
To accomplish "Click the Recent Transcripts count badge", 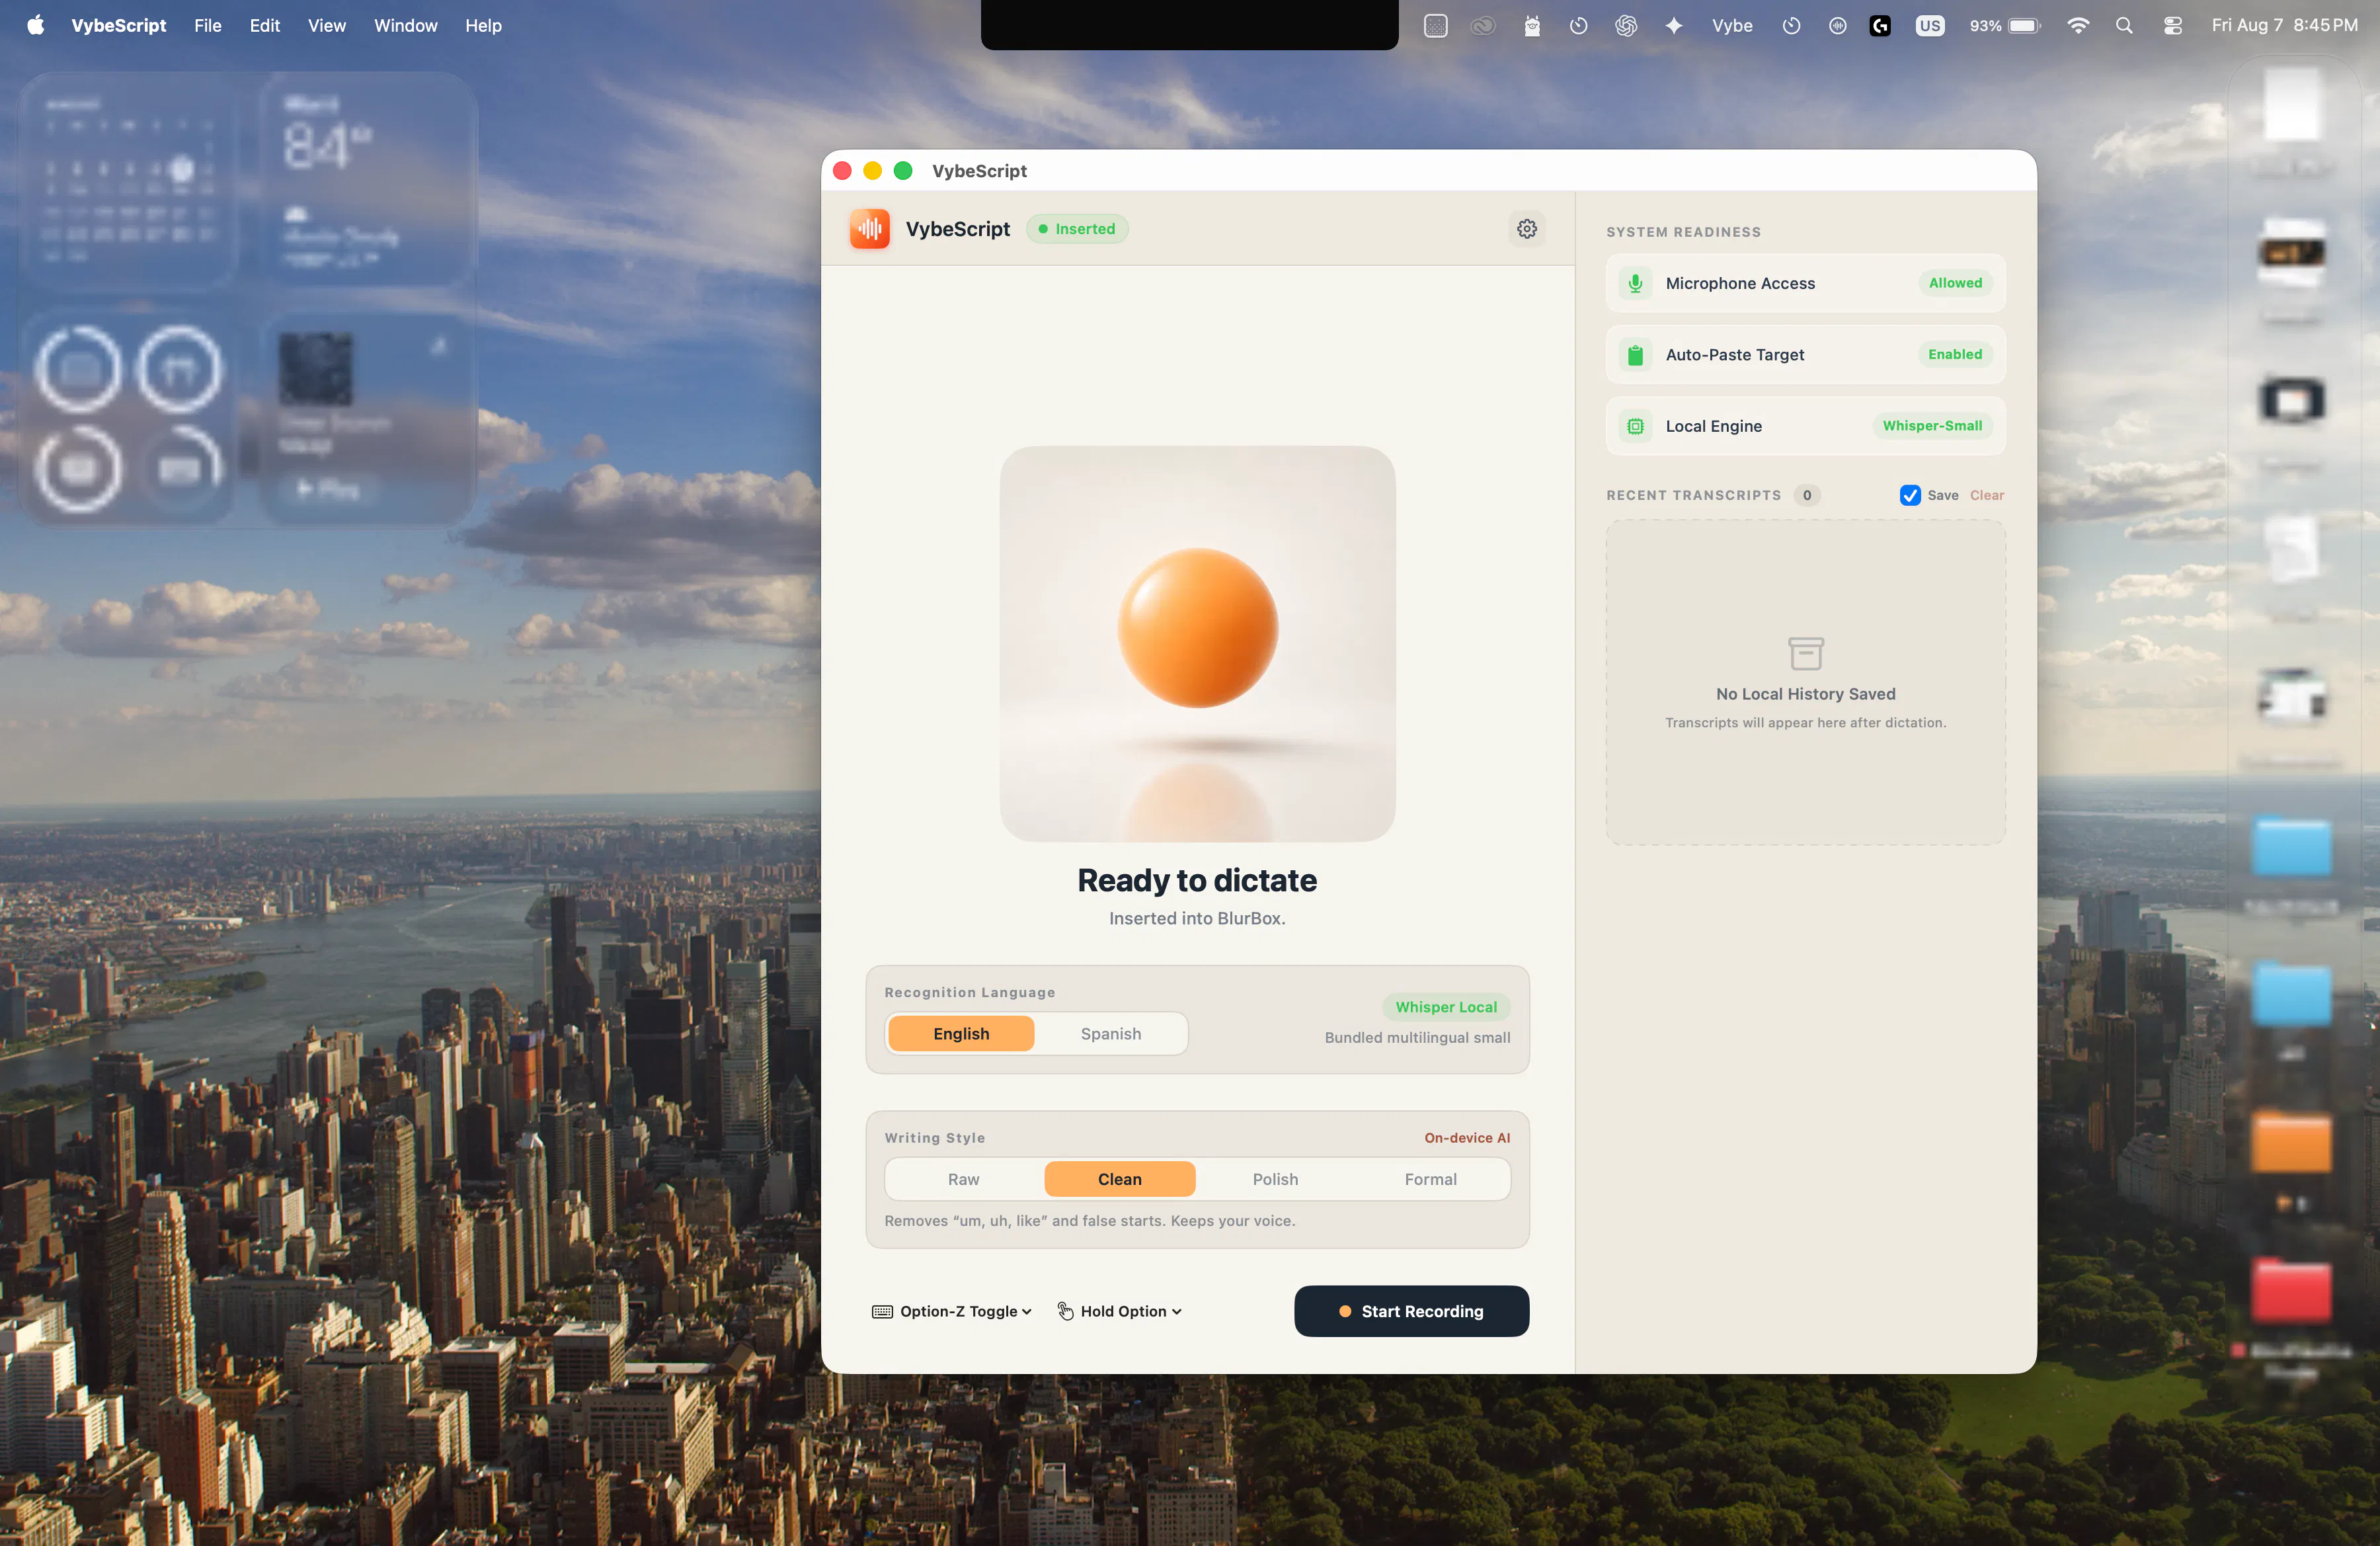I will click(1806, 495).
